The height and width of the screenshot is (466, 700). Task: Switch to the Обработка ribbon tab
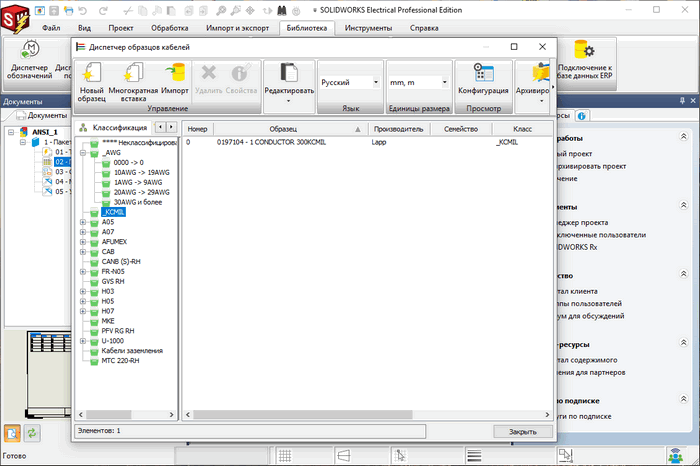coord(170,28)
